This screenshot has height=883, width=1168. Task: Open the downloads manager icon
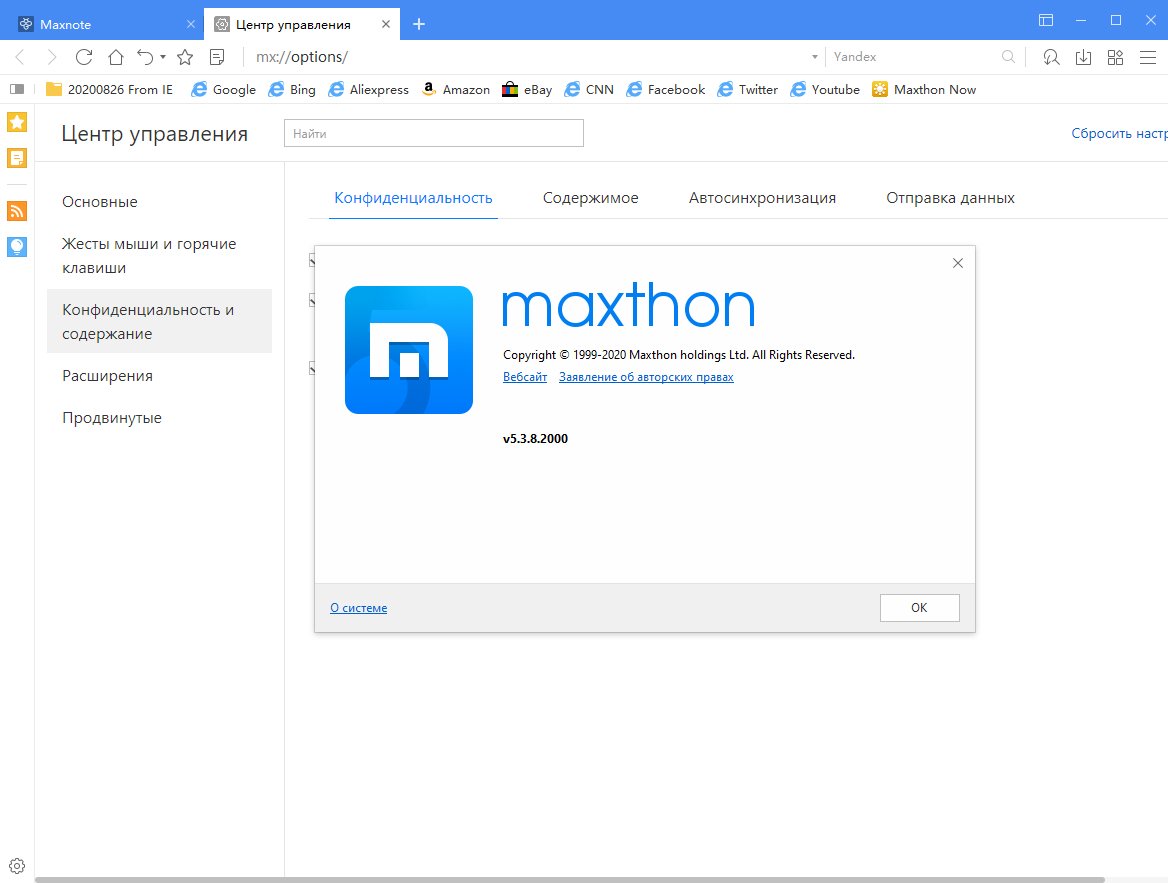[1083, 57]
